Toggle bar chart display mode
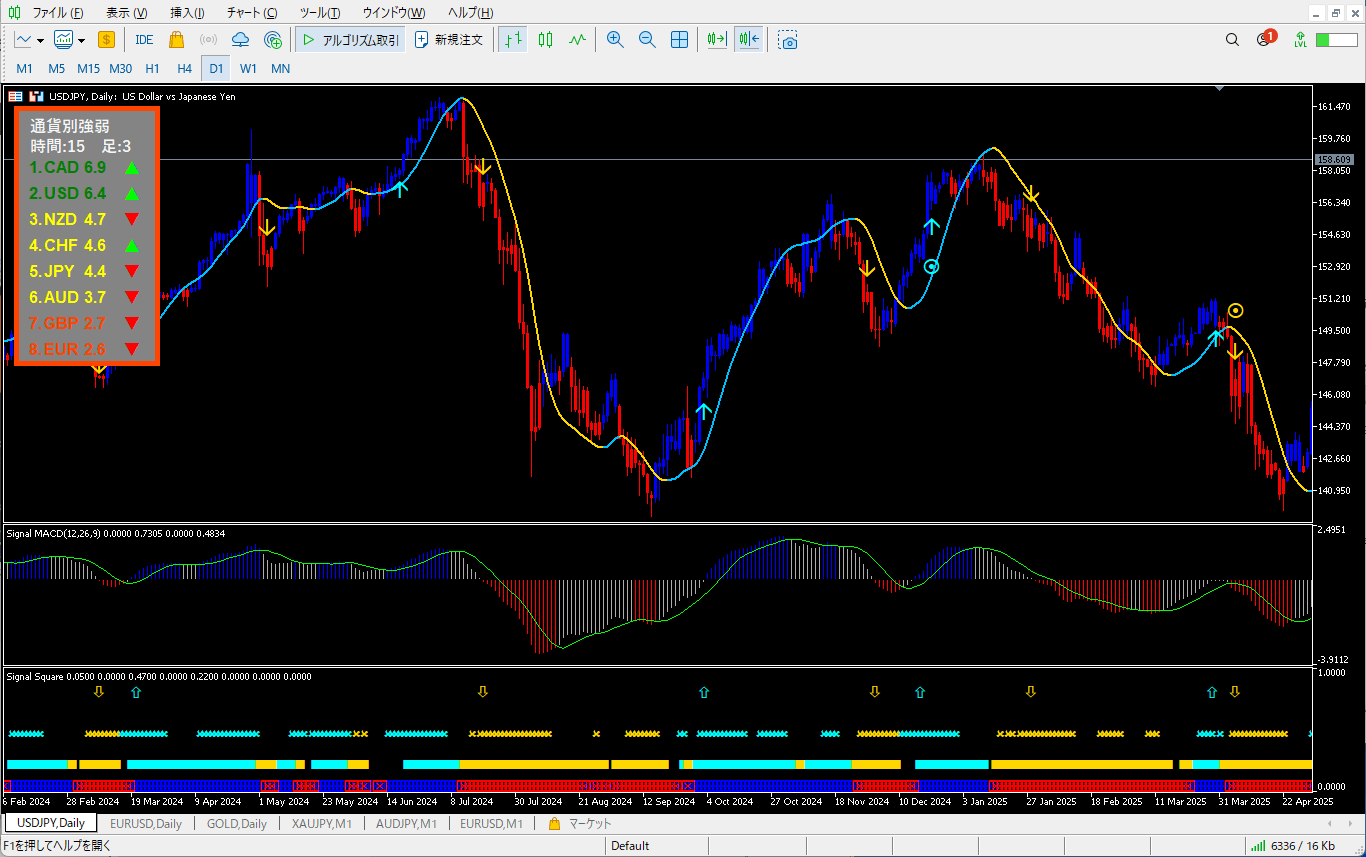 point(513,40)
